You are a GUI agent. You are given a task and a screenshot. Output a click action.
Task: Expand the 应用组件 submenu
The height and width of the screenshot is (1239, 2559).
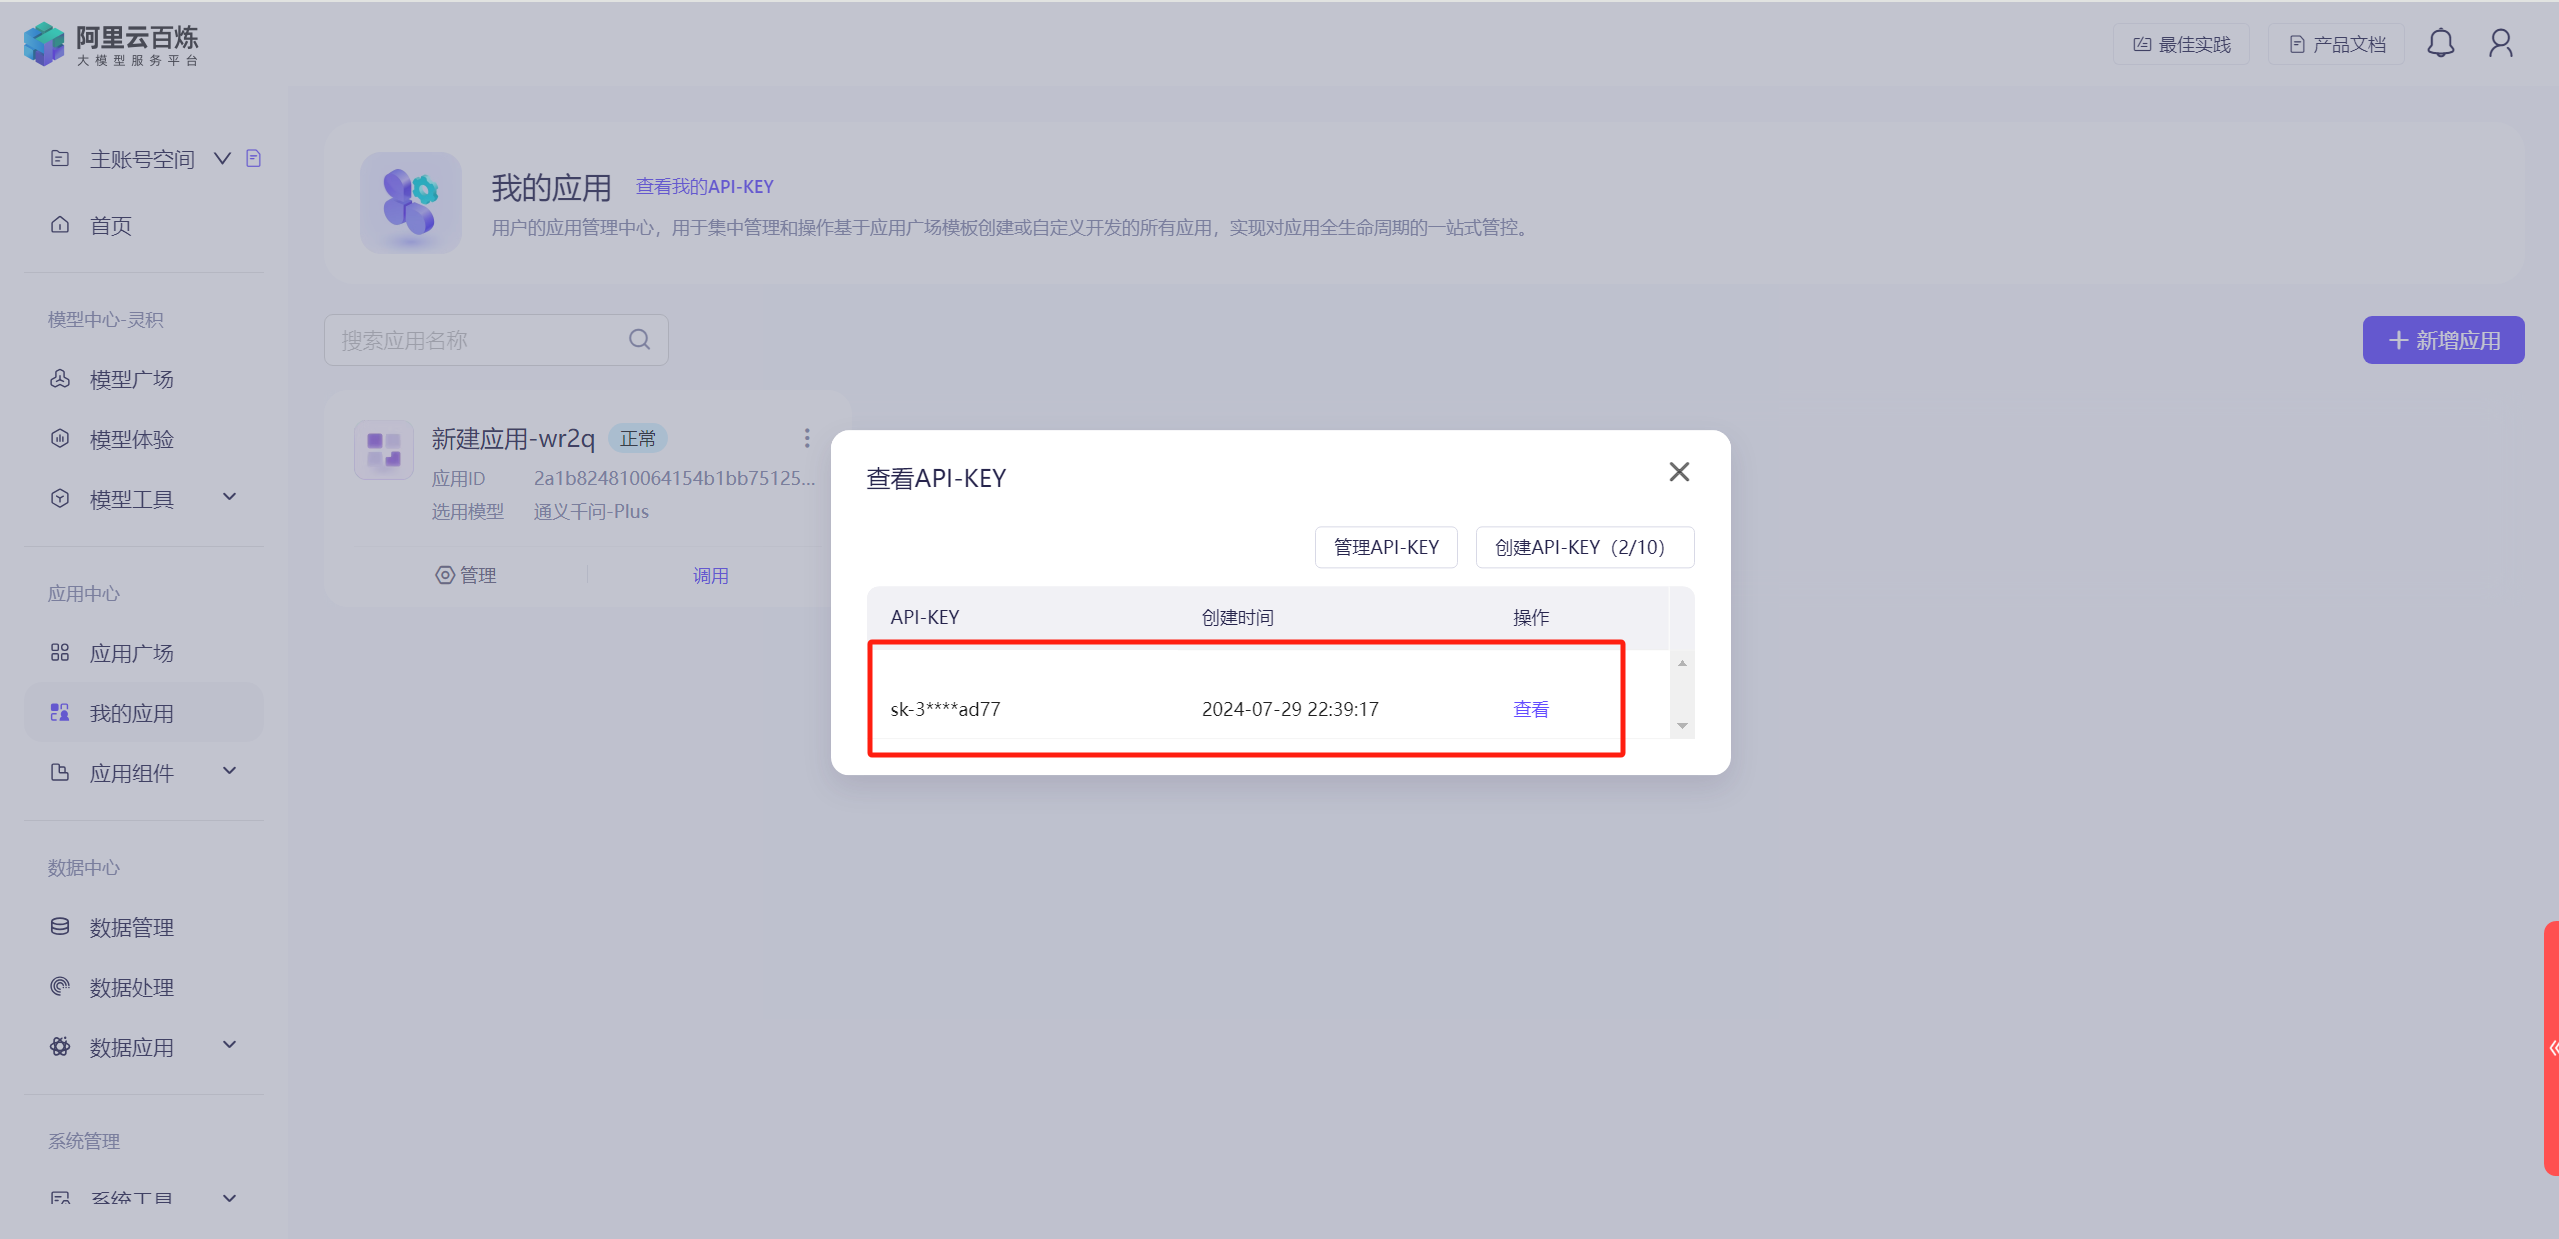tap(229, 771)
